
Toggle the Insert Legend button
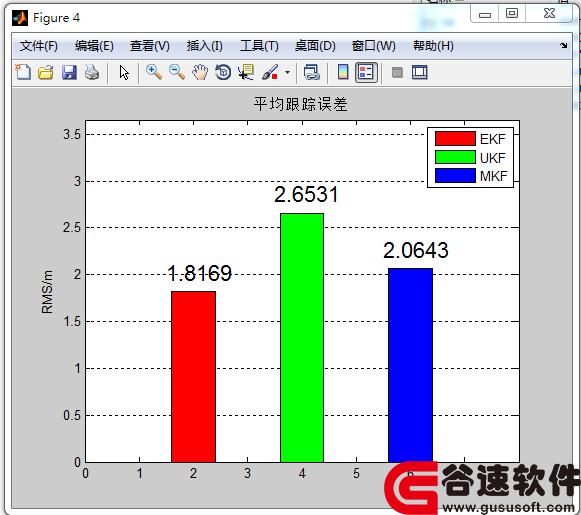coord(366,72)
